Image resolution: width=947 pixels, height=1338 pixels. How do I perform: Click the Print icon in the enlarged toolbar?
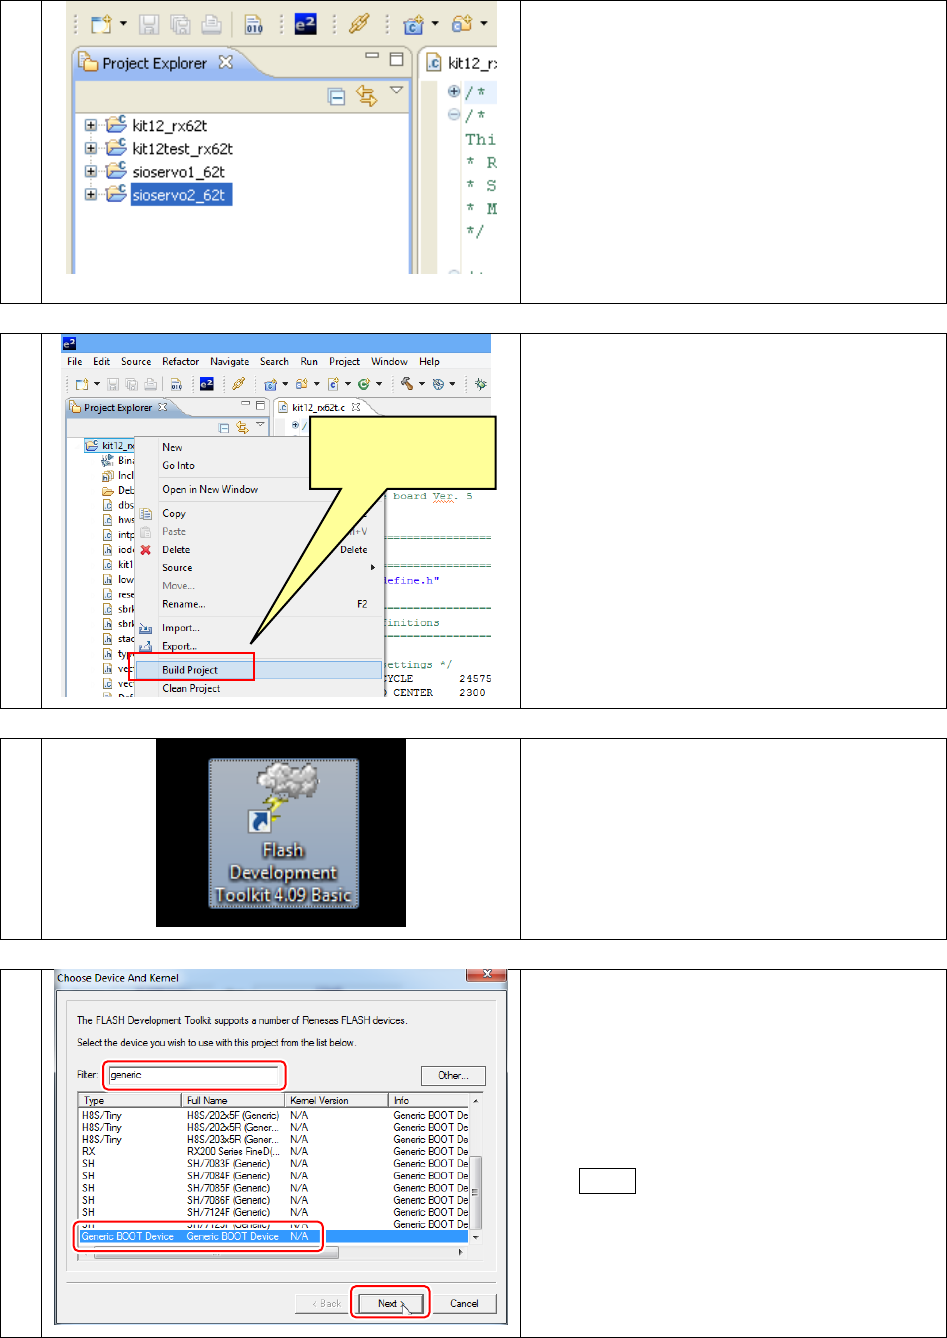coord(211,23)
